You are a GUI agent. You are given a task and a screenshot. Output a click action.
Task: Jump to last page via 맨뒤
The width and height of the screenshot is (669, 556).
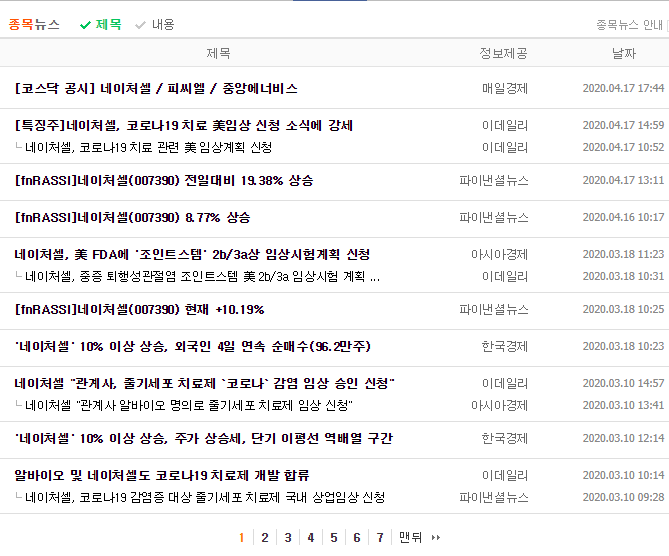pyautogui.click(x=410, y=538)
